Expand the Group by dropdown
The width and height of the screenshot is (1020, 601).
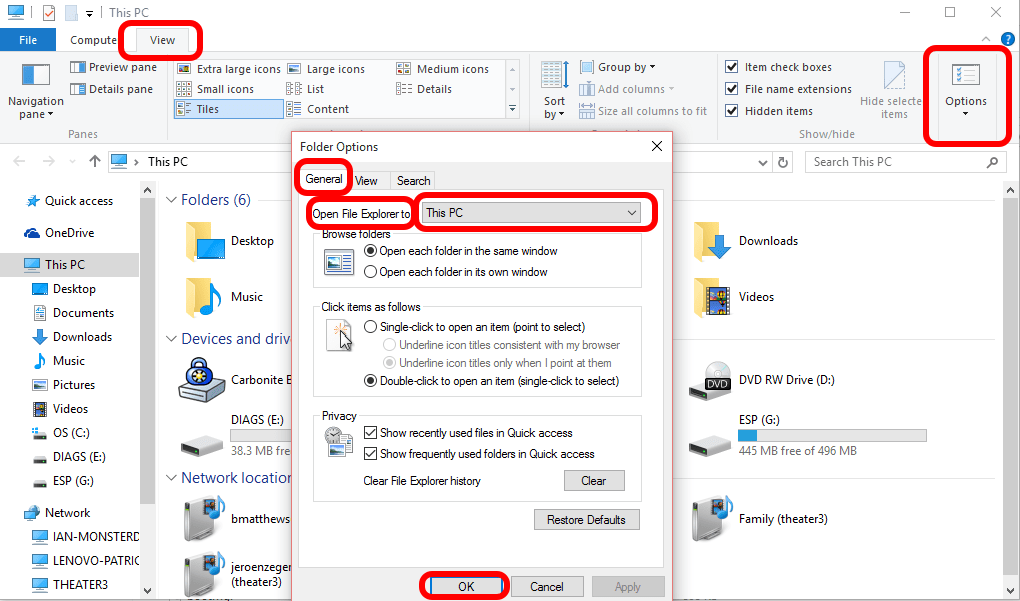click(x=626, y=67)
